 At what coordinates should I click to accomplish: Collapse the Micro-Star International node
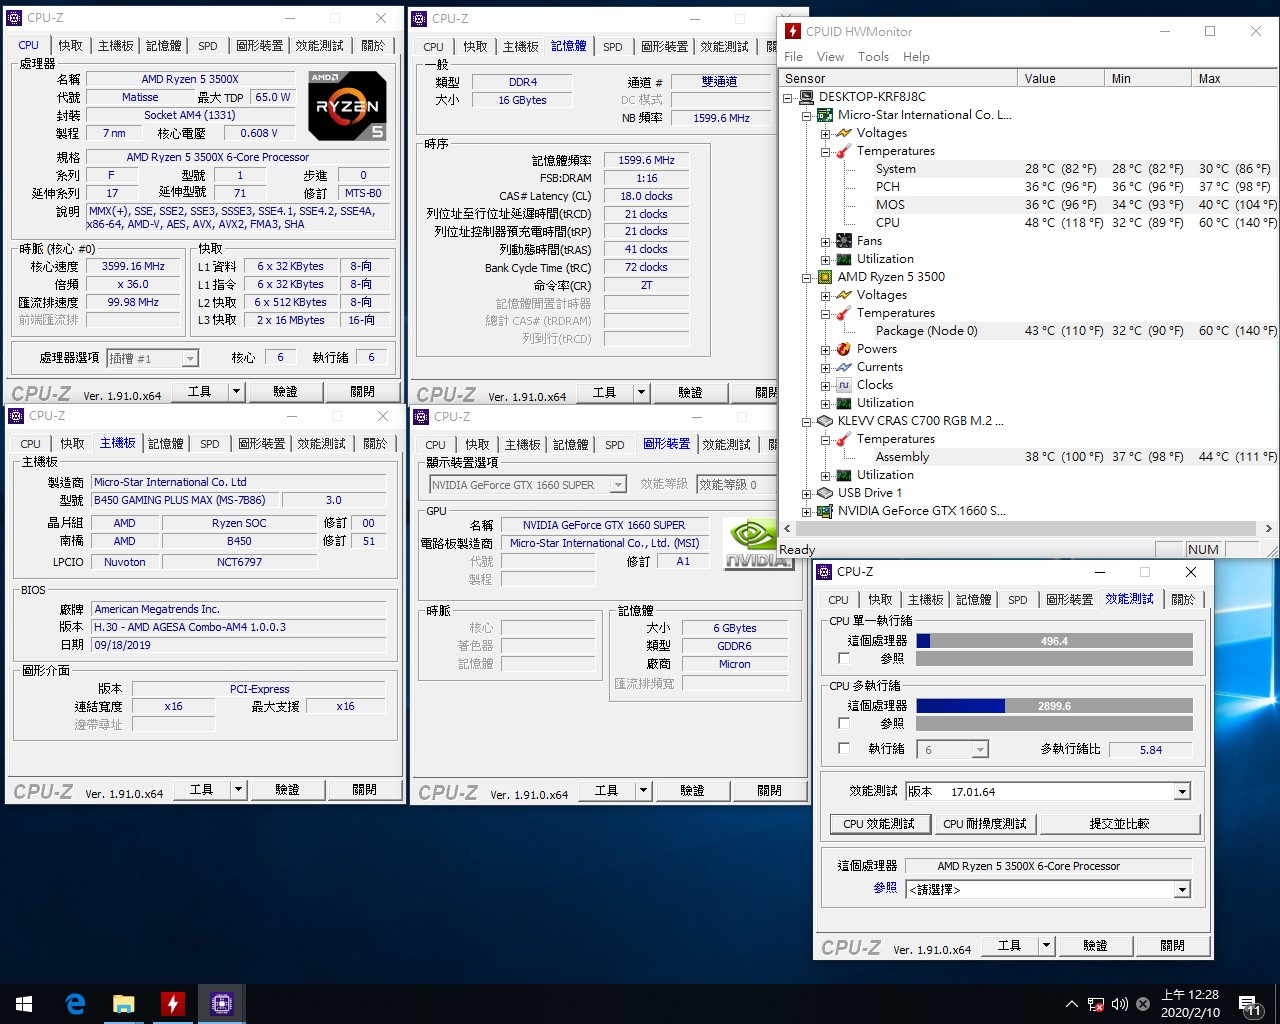click(806, 115)
